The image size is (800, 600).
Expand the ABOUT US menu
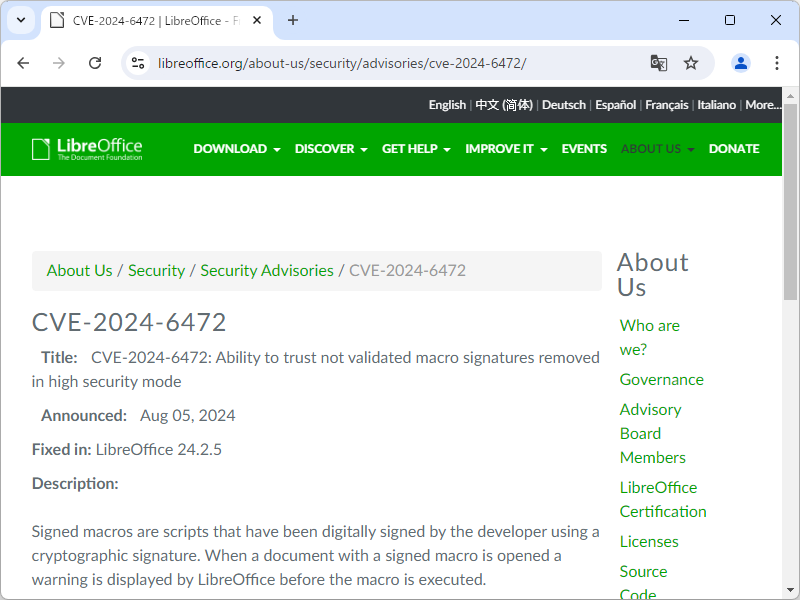pyautogui.click(x=658, y=149)
